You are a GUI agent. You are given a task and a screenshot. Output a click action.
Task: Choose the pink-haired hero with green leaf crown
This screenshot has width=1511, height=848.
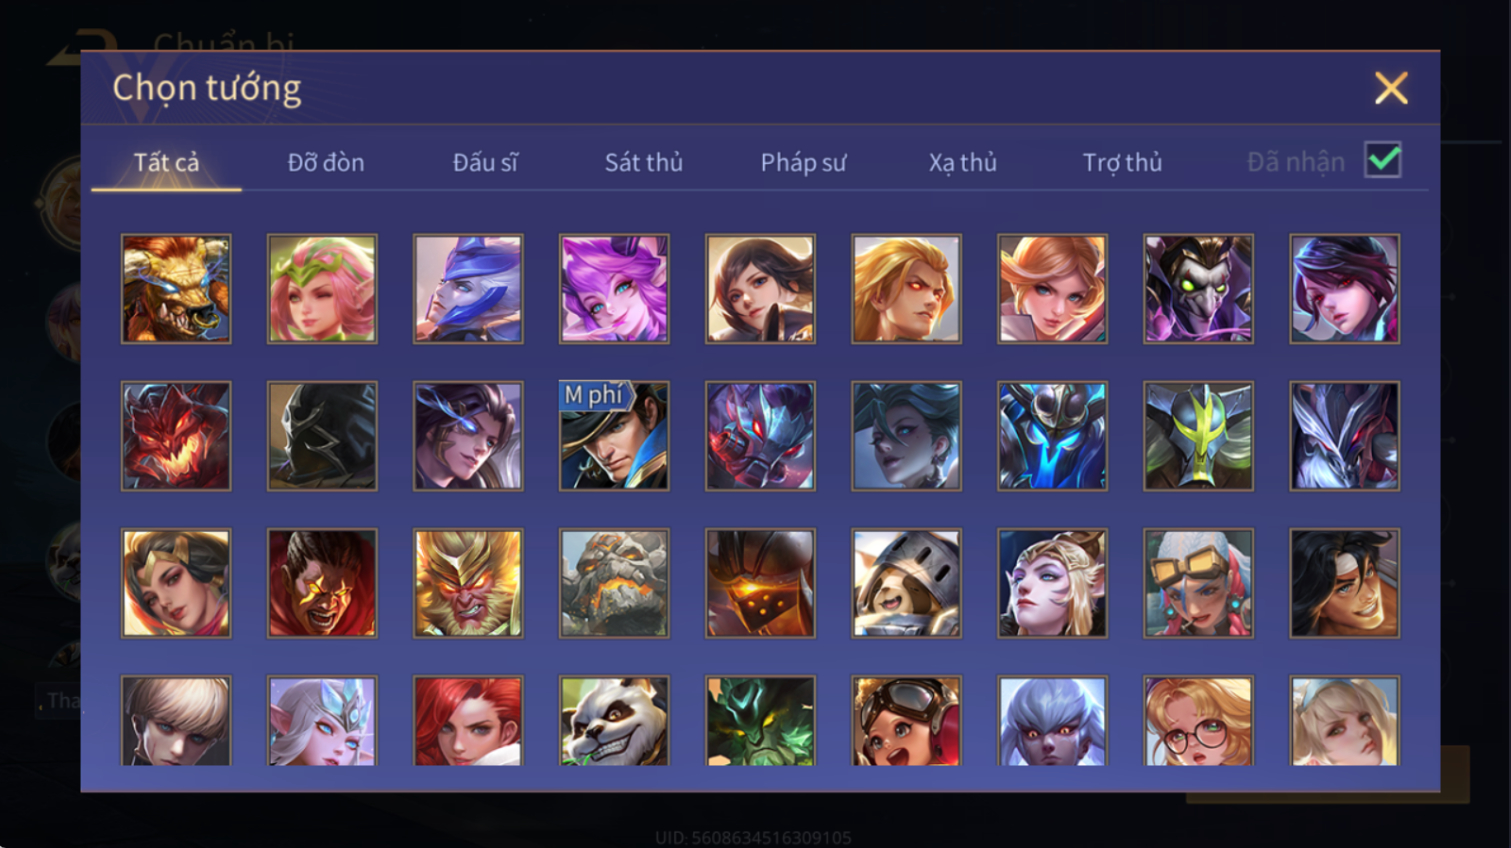(322, 289)
